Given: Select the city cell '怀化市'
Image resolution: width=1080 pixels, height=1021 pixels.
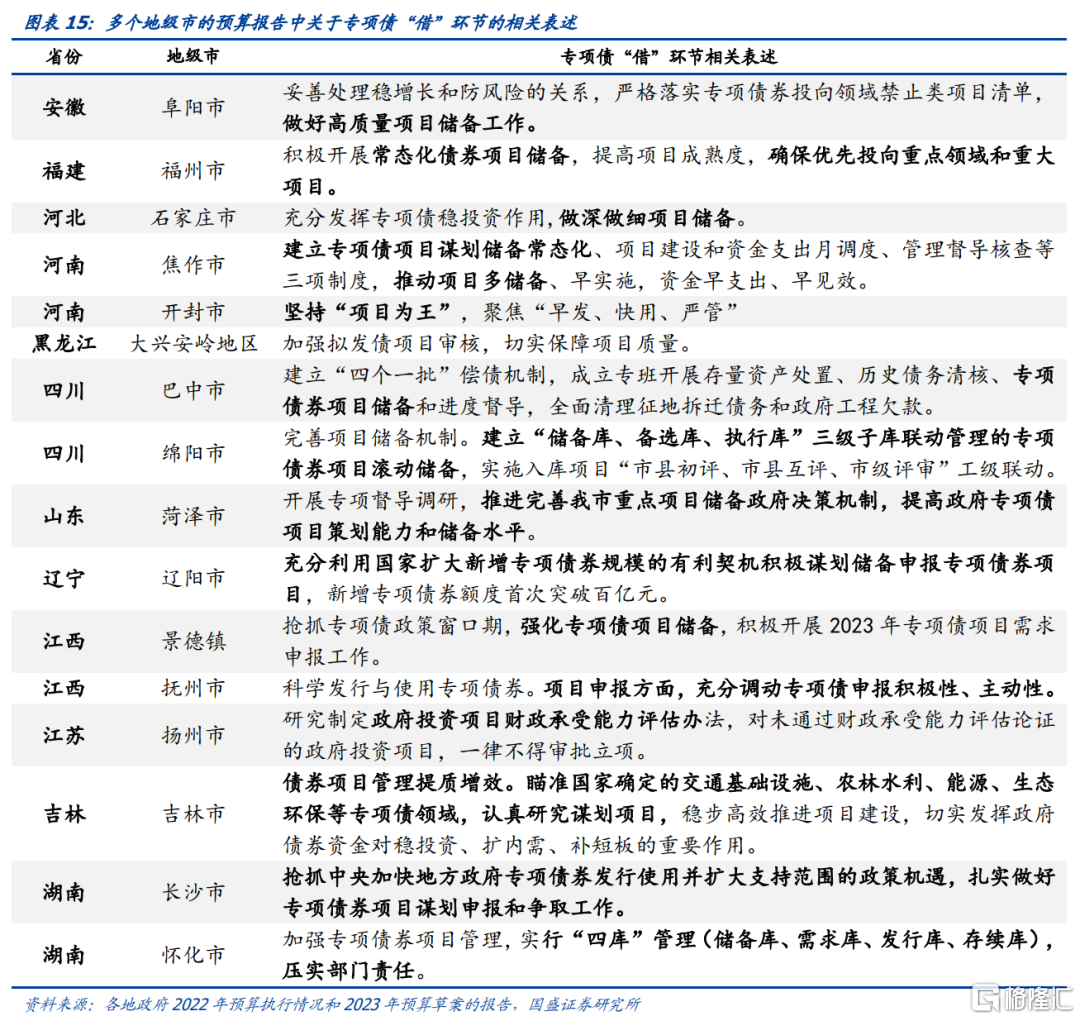Looking at the screenshot, I should click(x=193, y=956).
